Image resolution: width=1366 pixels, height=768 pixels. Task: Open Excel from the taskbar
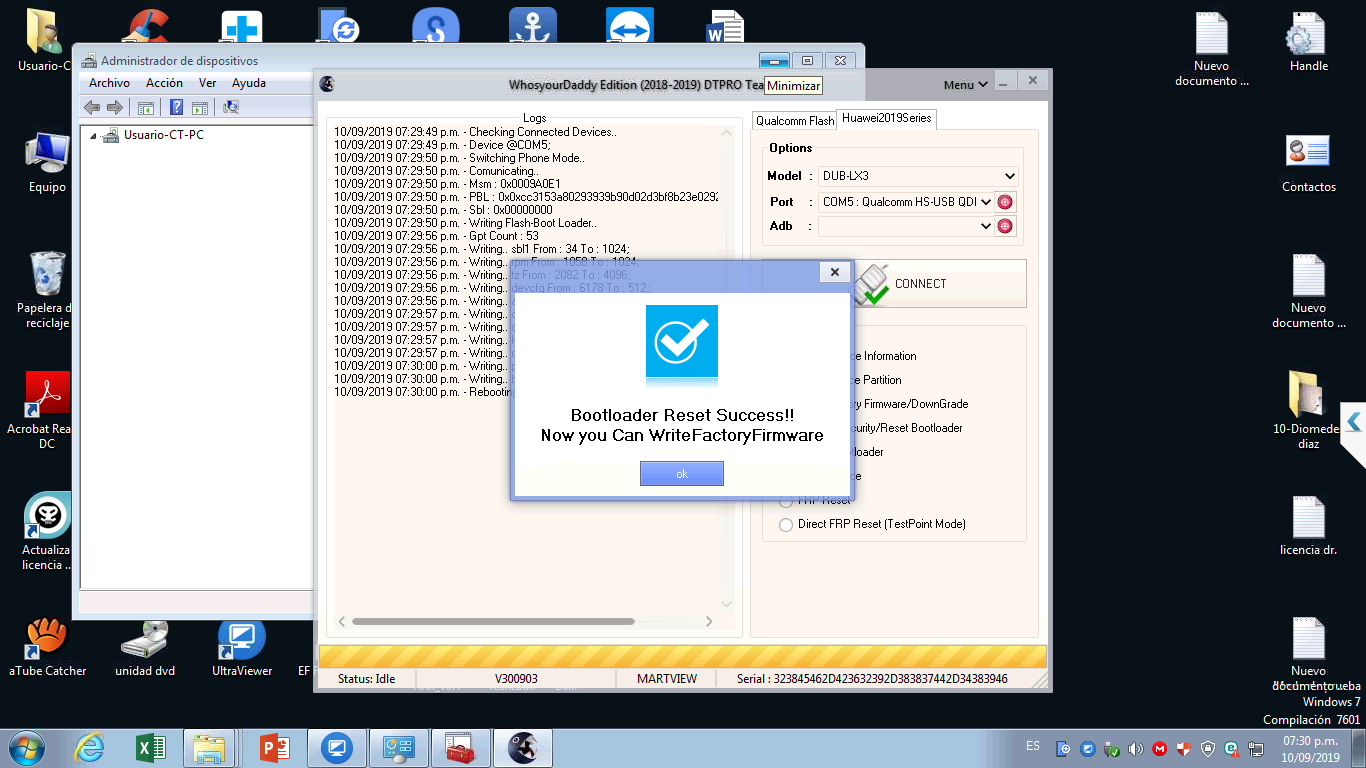click(x=150, y=748)
